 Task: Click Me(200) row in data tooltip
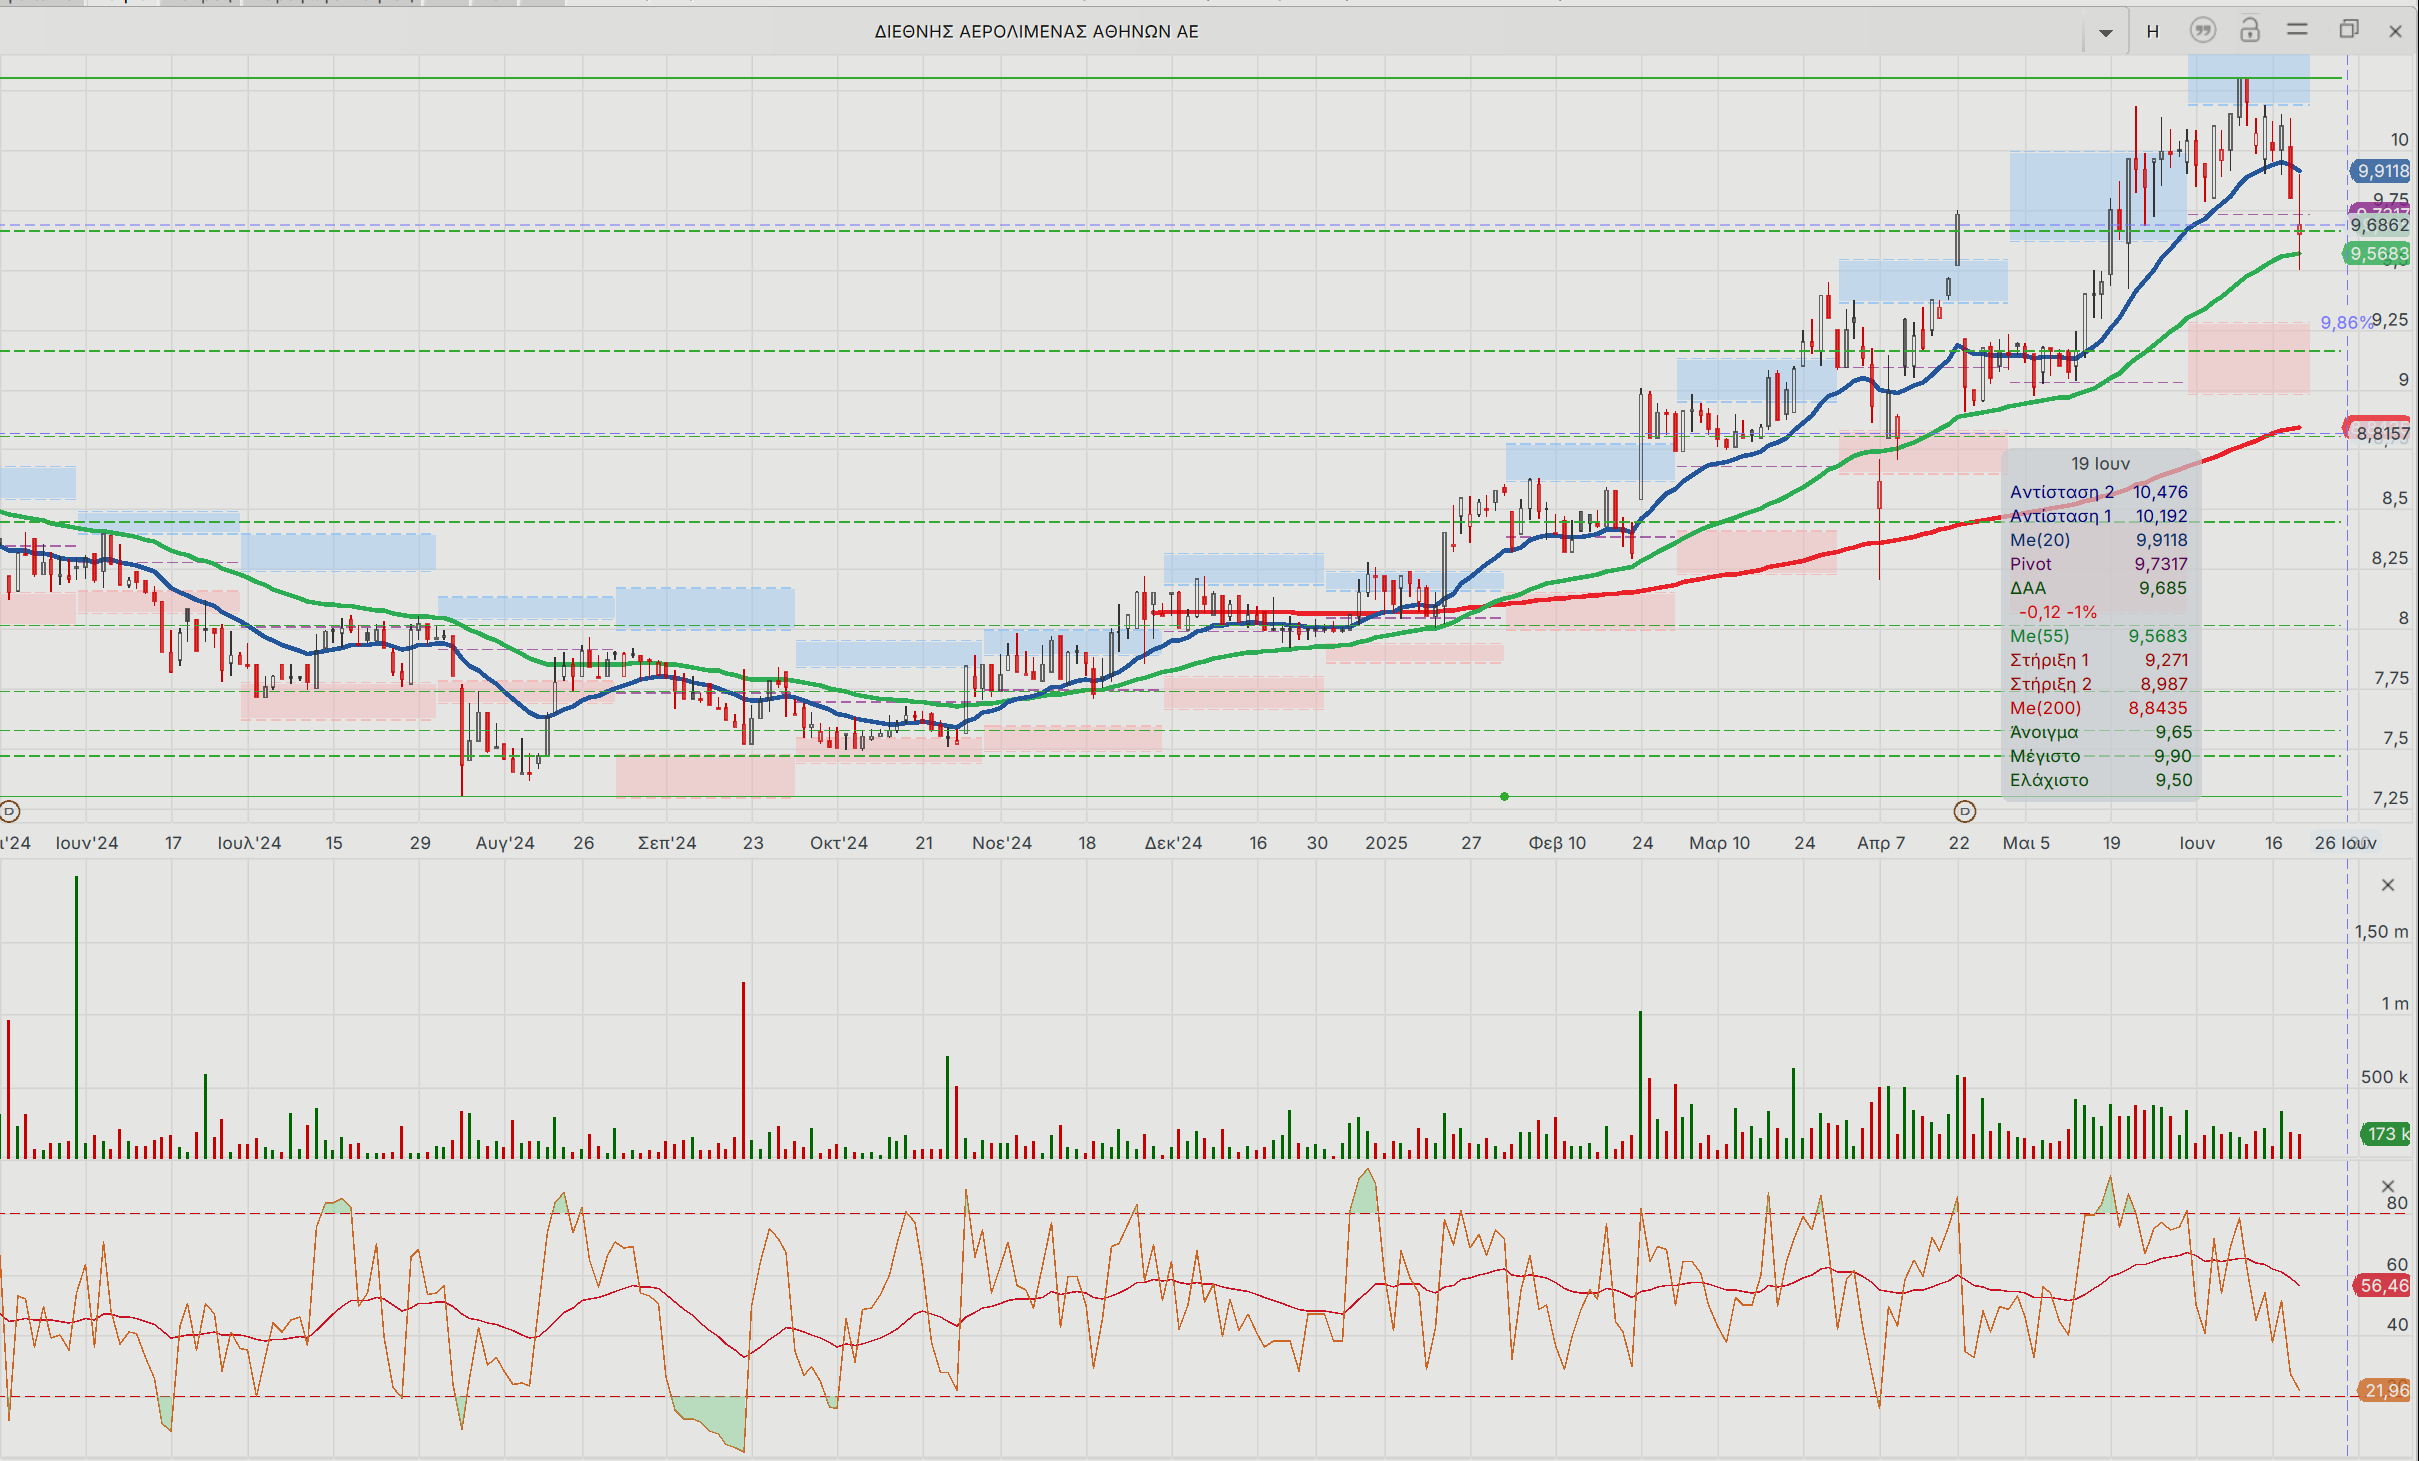tap(2099, 708)
